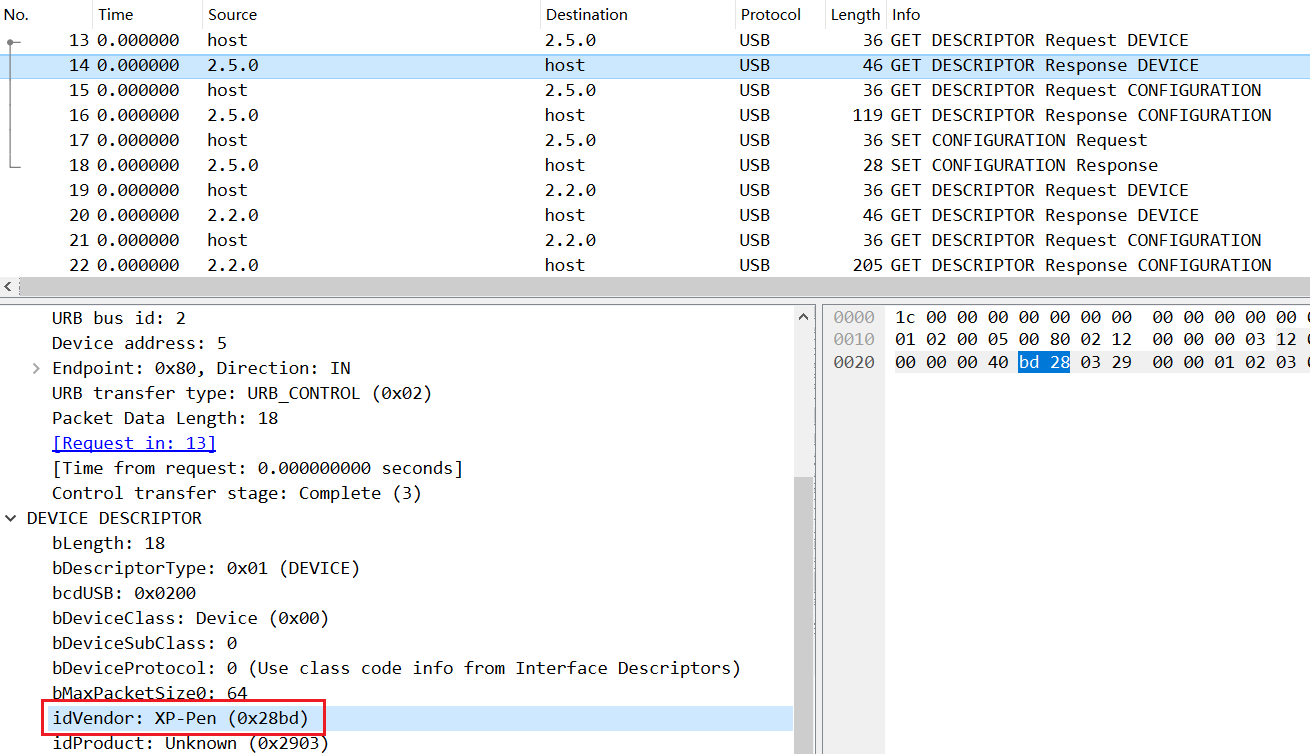Expand the Endpoint: 0x80 tree node
1310x754 pixels.
pos(38,368)
